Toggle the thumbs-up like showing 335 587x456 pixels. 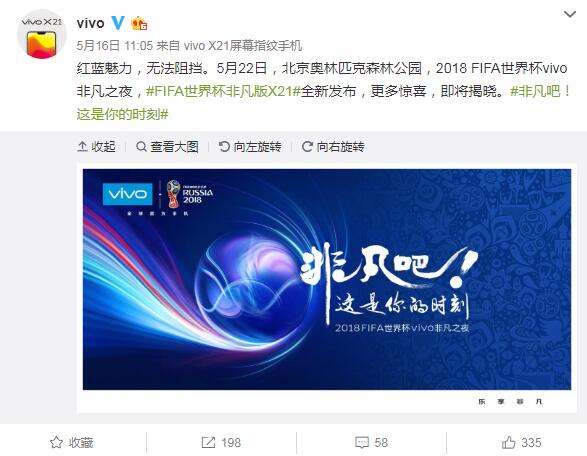[521, 443]
